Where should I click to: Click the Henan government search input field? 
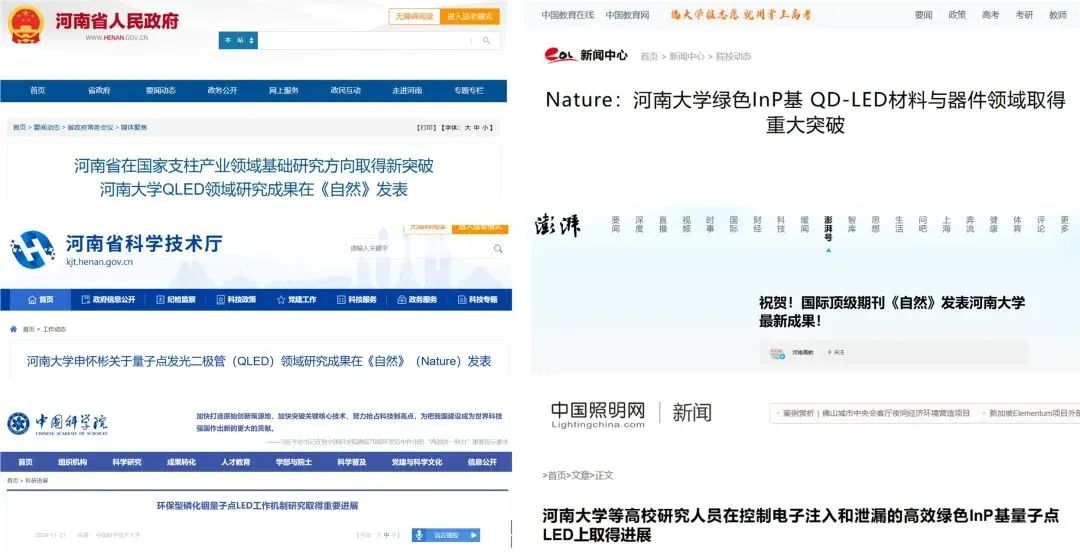tap(365, 41)
